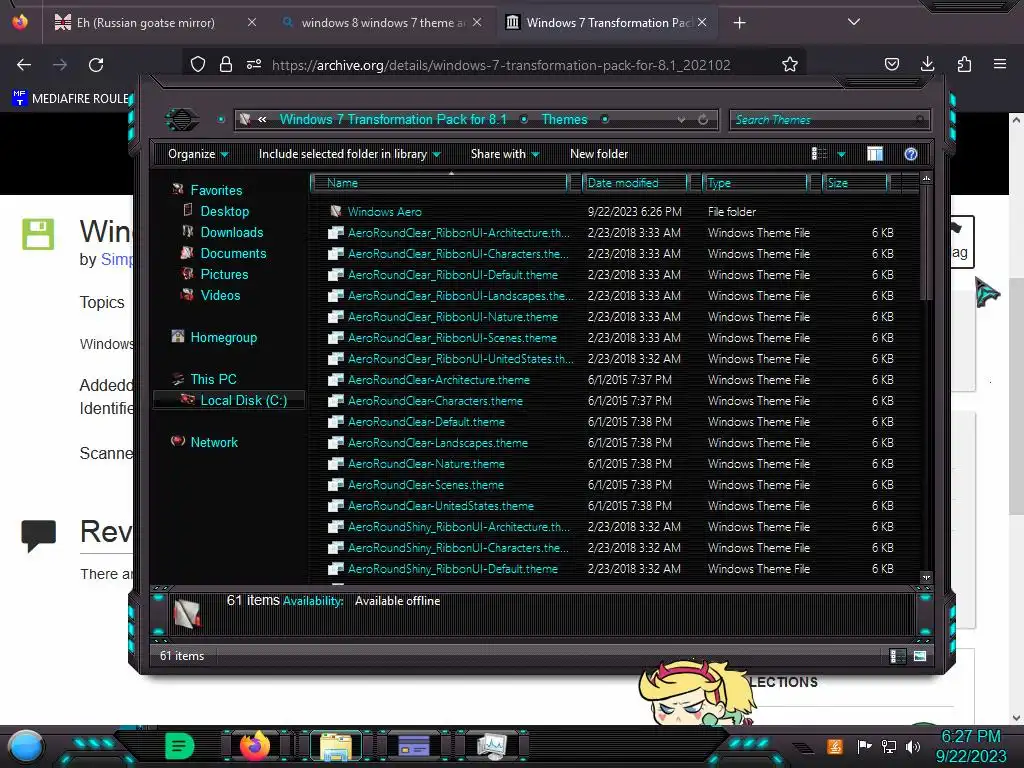Sort by Date modified column header
The height and width of the screenshot is (768, 1024).
(634, 183)
